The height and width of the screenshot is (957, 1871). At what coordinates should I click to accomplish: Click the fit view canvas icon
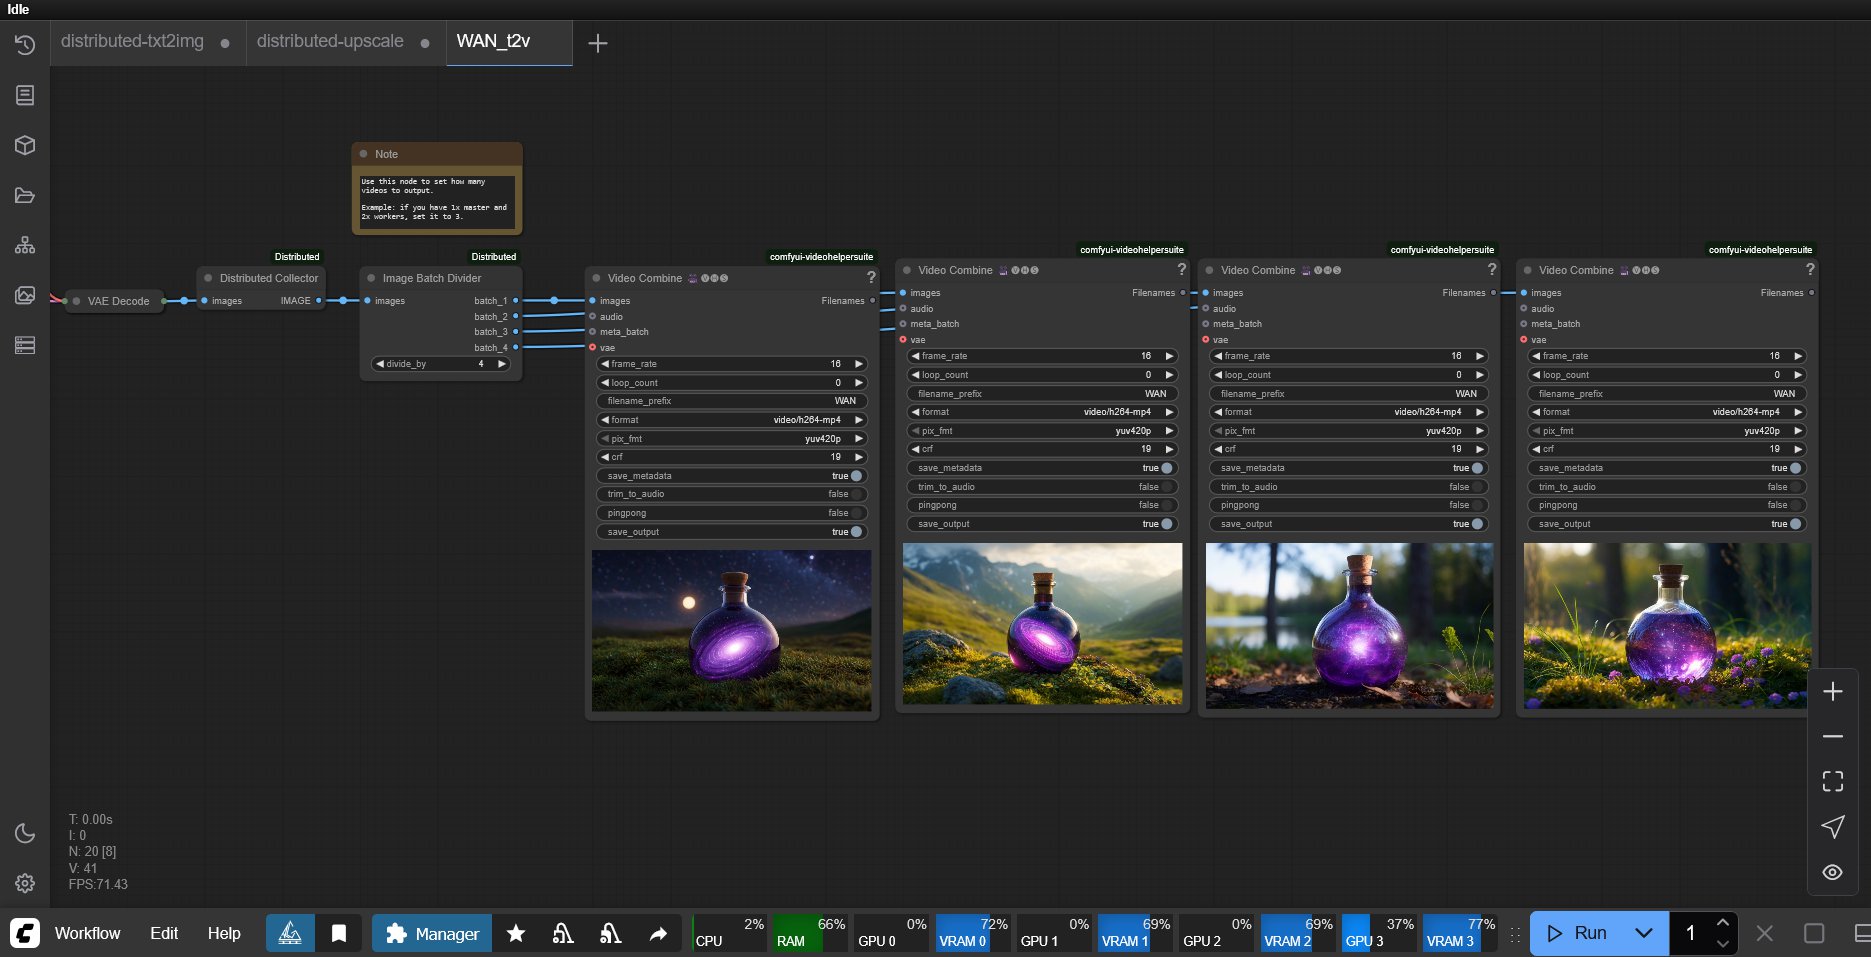click(x=1832, y=781)
